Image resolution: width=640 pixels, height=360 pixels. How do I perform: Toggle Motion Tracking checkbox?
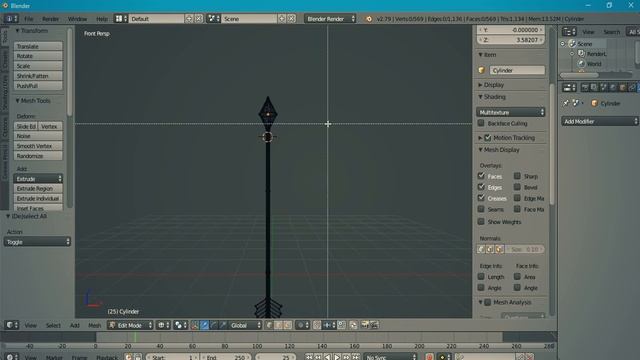tap(488, 138)
